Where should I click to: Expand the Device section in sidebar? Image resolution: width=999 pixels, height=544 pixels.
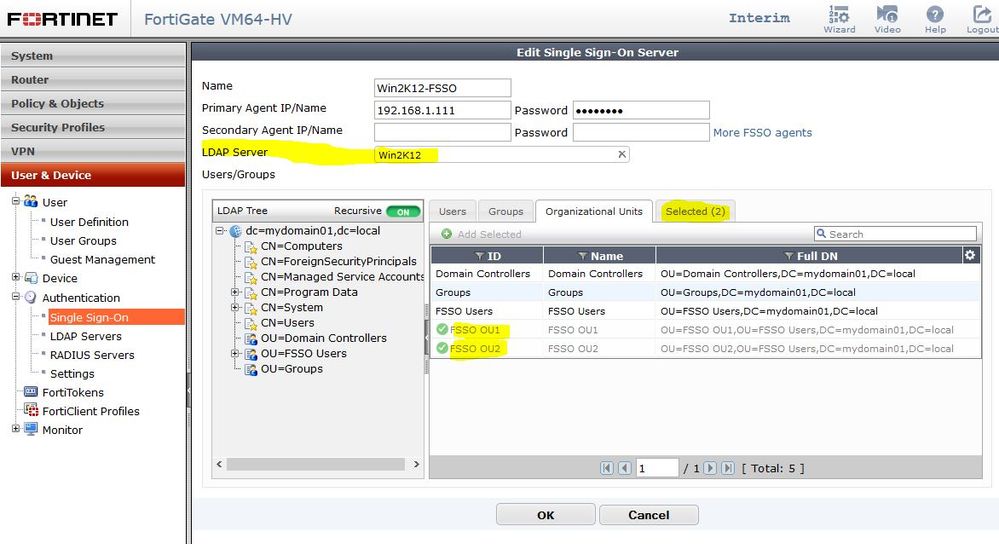pyautogui.click(x=16, y=277)
